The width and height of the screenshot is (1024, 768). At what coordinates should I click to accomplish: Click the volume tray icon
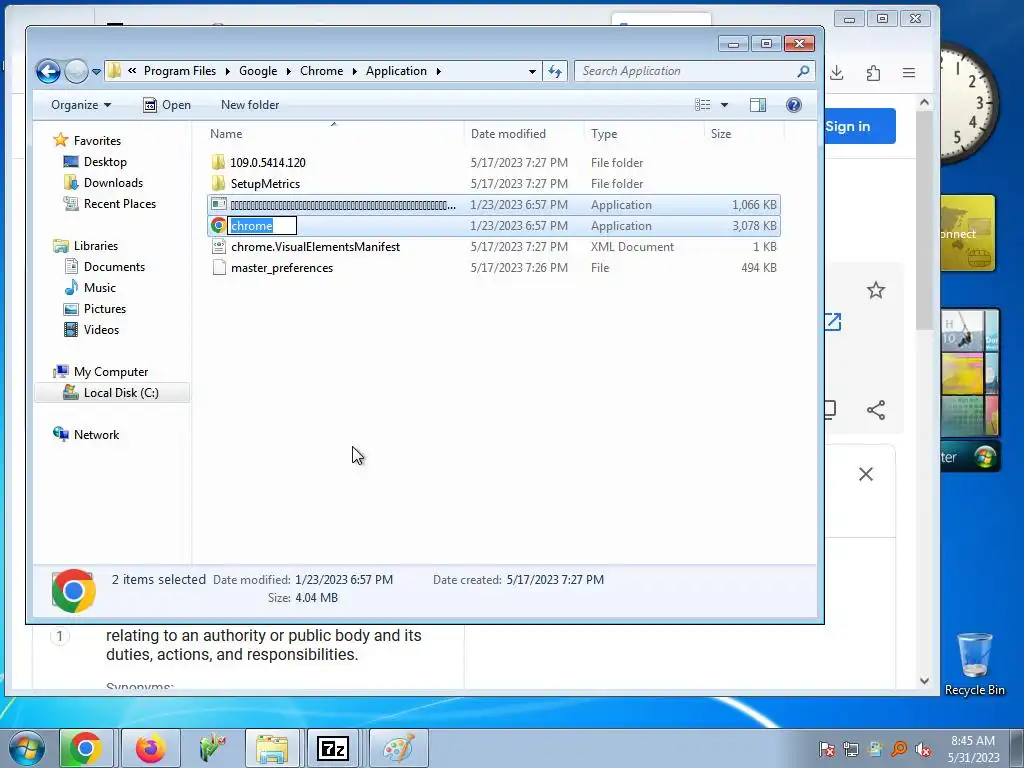[923, 749]
